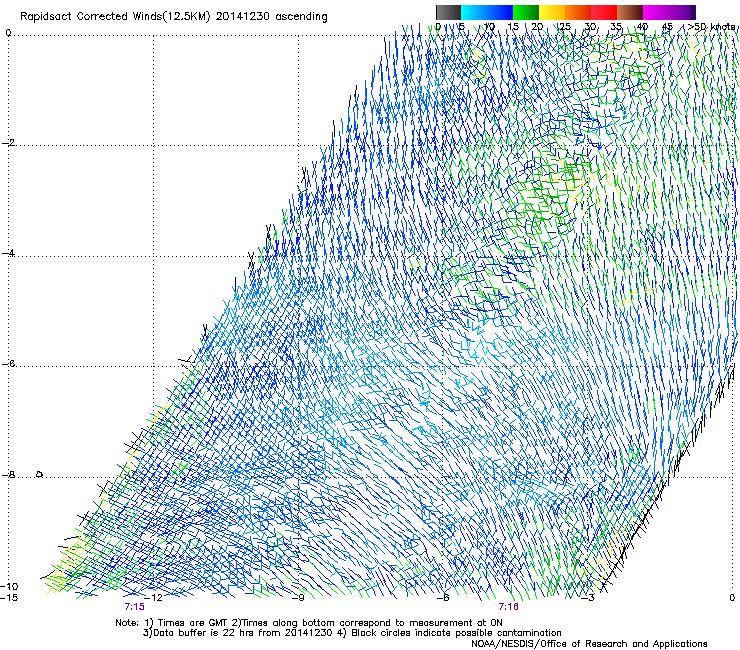The height and width of the screenshot is (650, 740).
Task: Click the -12 longitude axis label
Action: pyautogui.click(x=152, y=598)
